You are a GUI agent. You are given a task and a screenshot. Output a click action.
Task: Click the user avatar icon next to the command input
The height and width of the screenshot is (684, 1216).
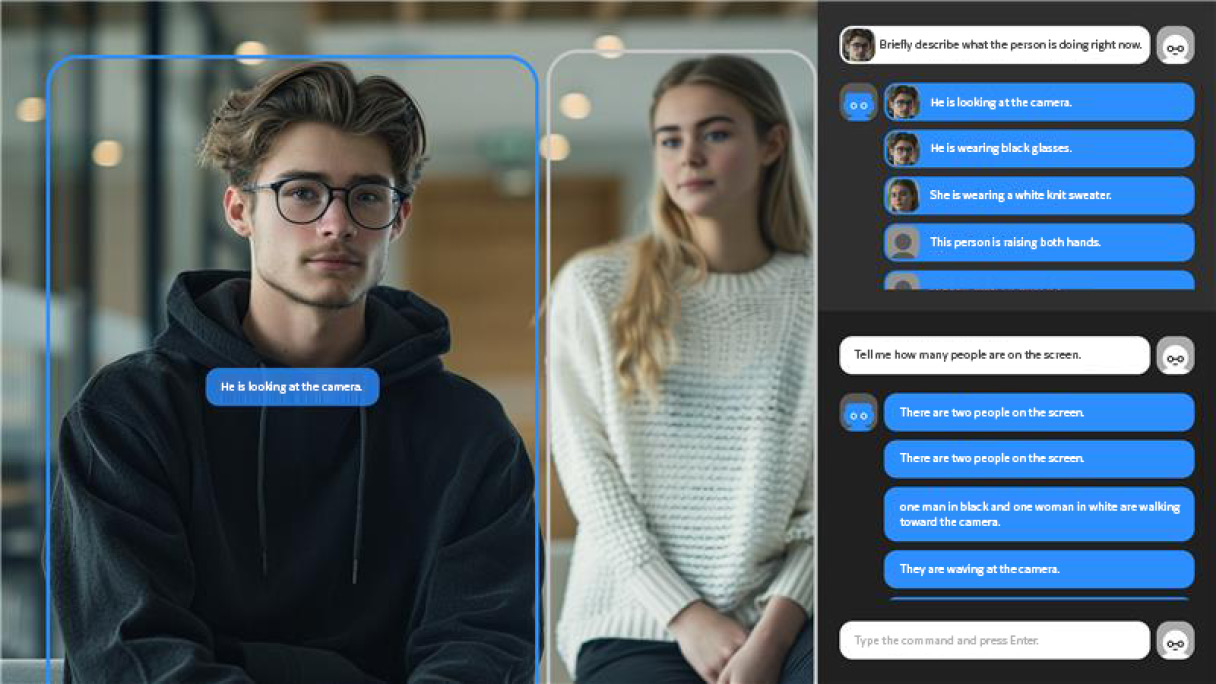click(x=1175, y=641)
